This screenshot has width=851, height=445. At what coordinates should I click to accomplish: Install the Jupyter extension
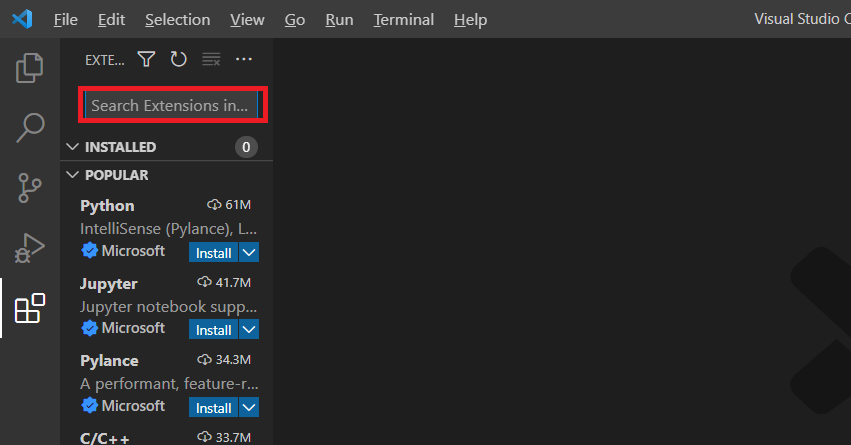213,329
